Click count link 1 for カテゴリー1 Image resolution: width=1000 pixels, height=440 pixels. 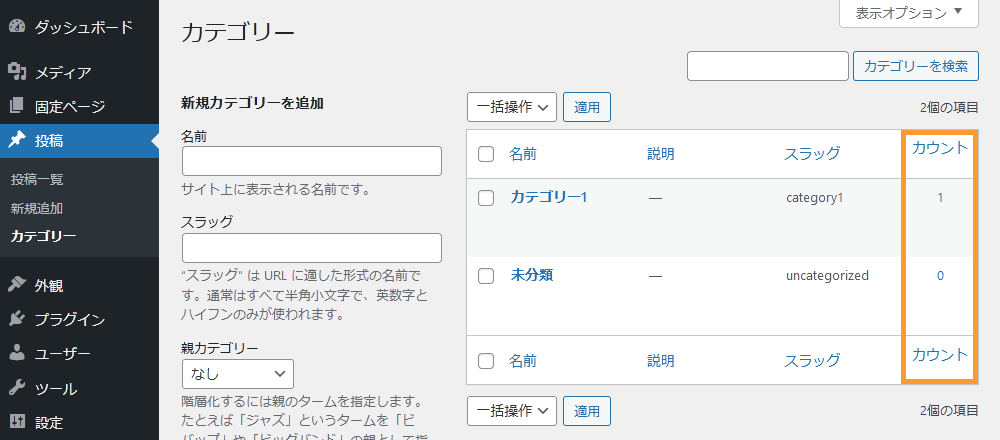coord(940,198)
